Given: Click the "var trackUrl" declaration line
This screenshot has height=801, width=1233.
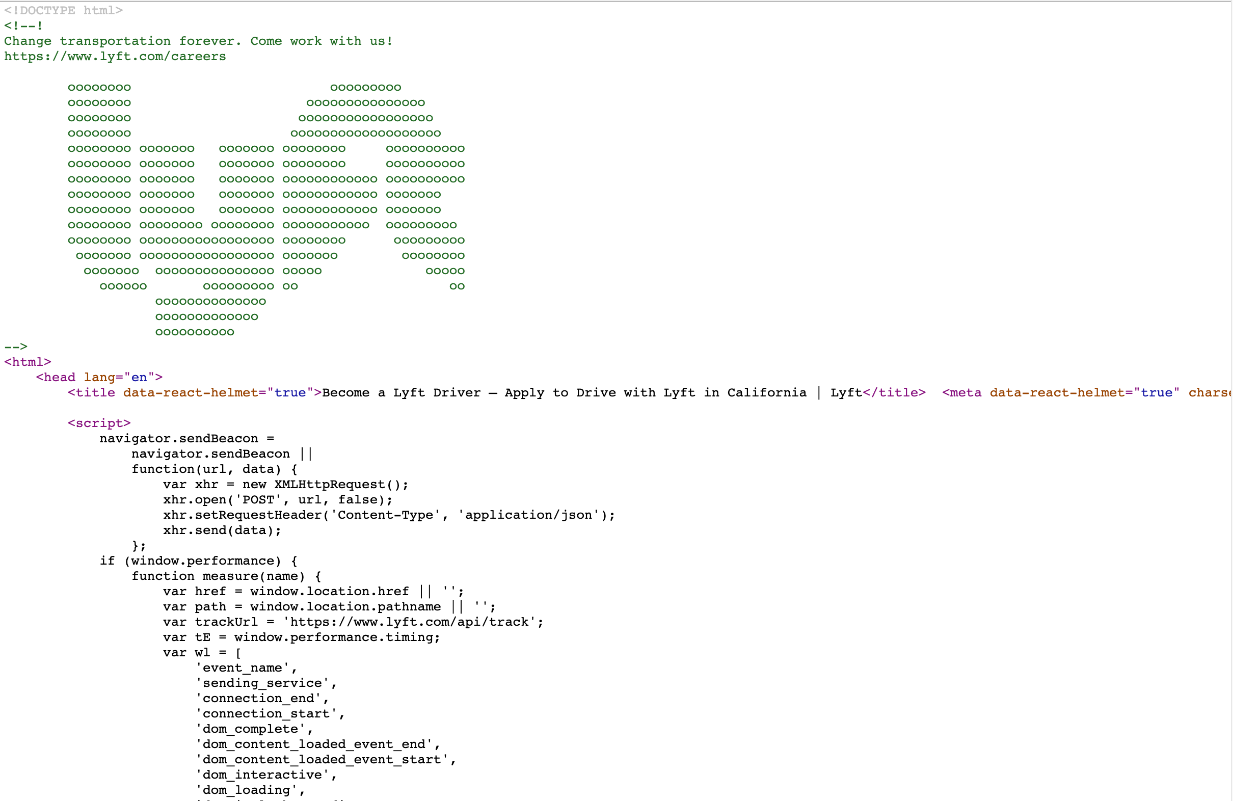Looking at the screenshot, I should point(354,621).
